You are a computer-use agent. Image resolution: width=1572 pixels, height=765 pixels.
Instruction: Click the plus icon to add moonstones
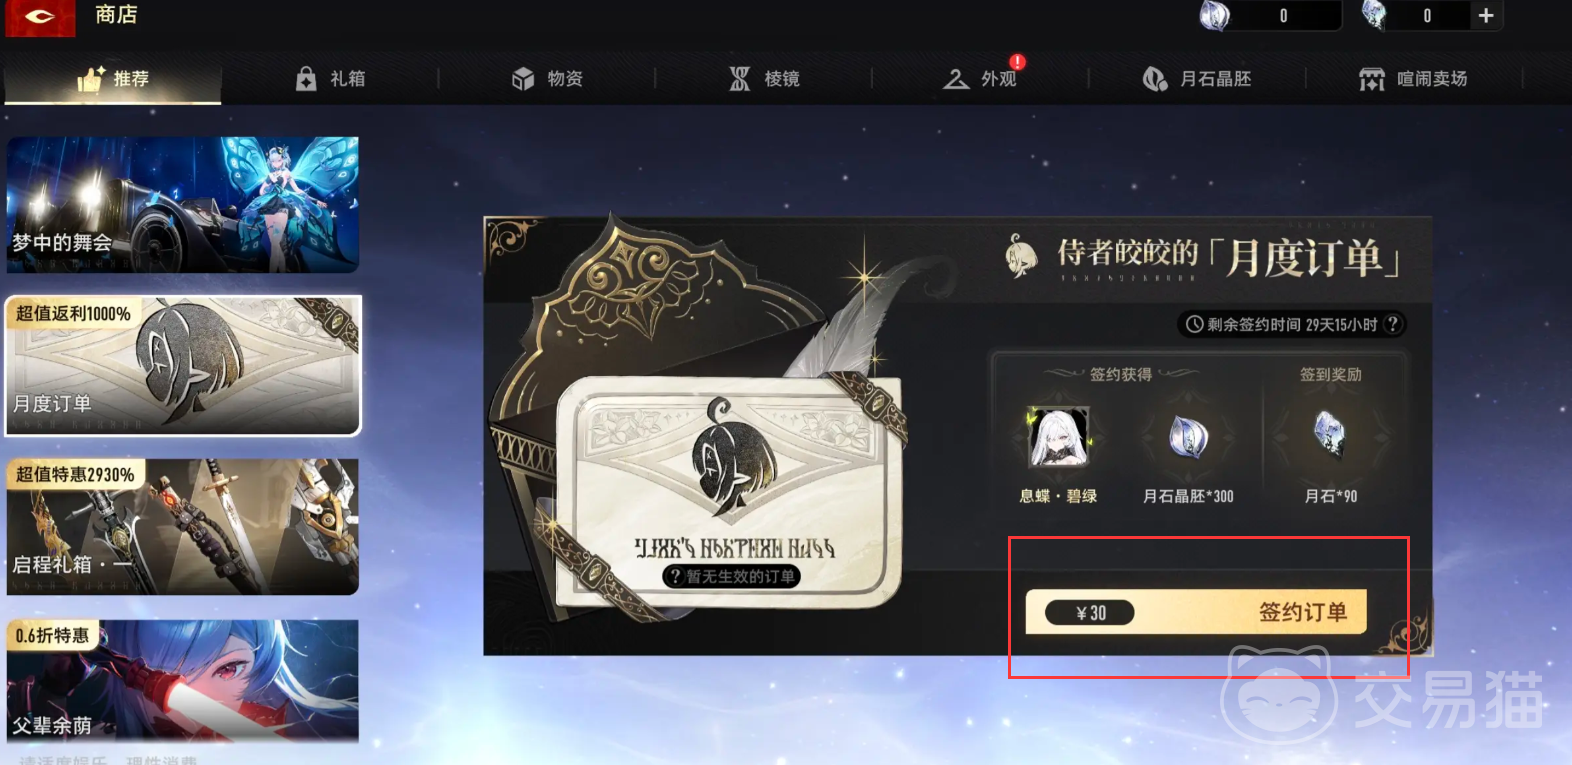[x=1486, y=15]
